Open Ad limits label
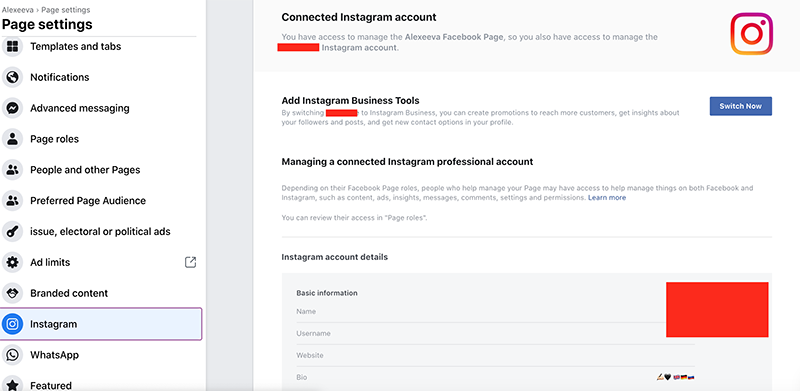Screen dimensions: 800x391 pyautogui.click(x=50, y=262)
